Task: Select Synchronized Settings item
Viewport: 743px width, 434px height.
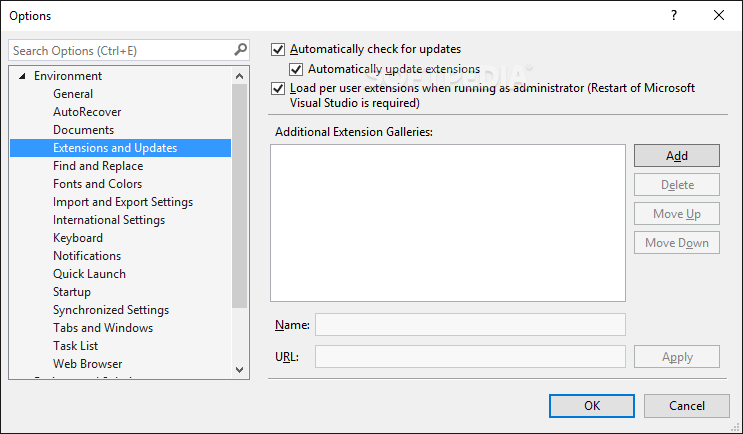Action: click(x=111, y=310)
